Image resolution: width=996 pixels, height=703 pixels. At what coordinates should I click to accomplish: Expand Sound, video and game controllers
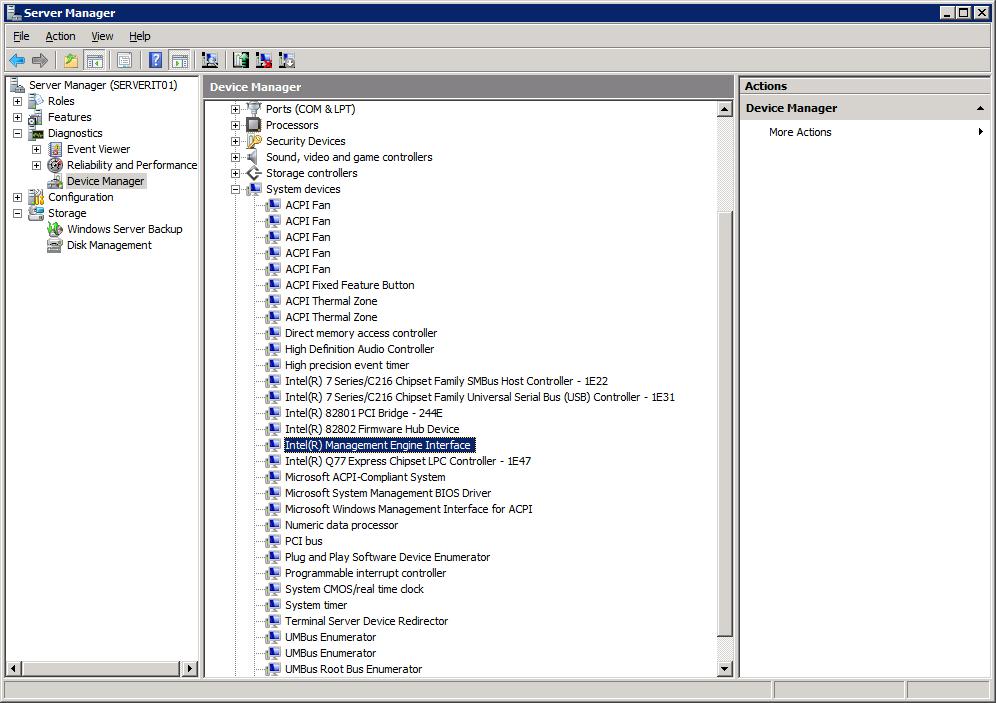tap(236, 157)
